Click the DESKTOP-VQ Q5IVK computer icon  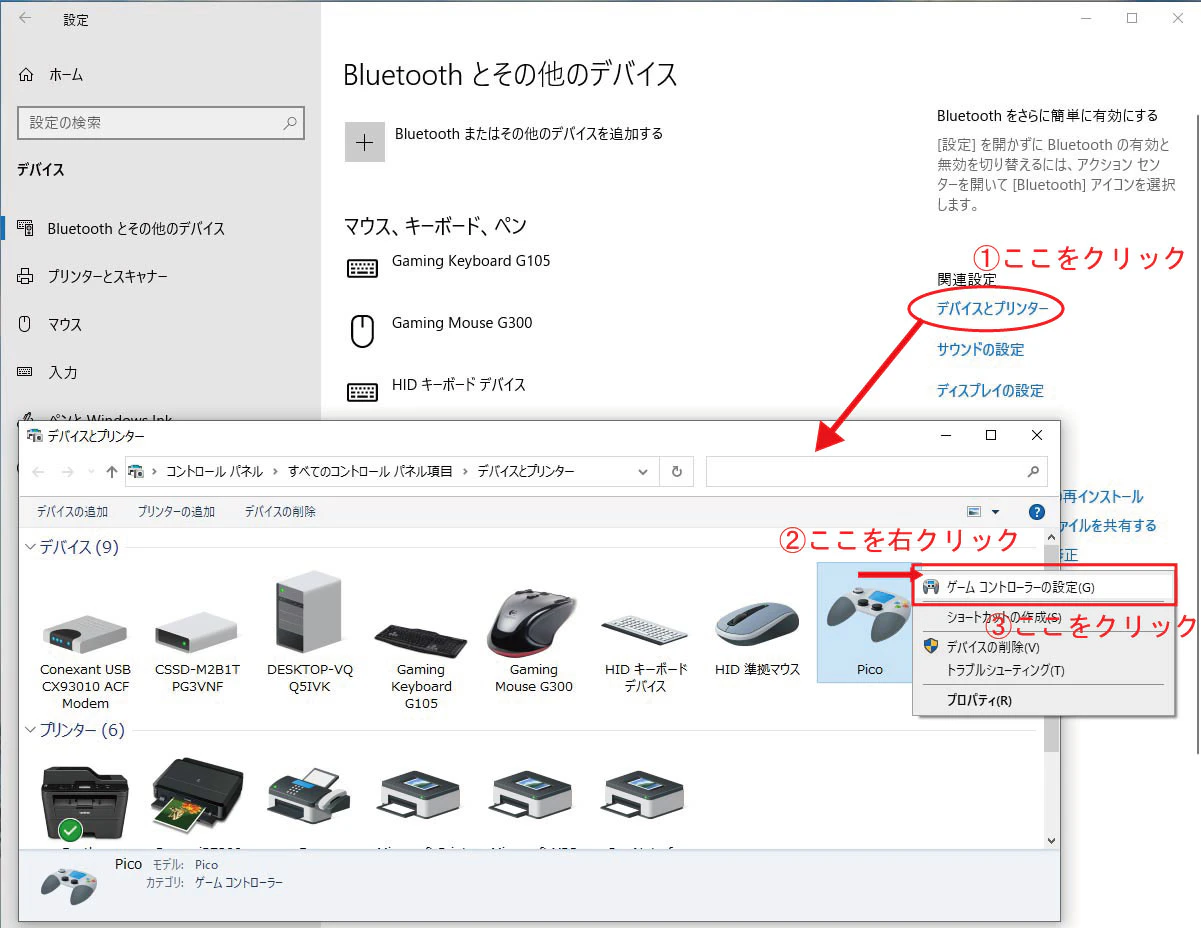[x=308, y=610]
